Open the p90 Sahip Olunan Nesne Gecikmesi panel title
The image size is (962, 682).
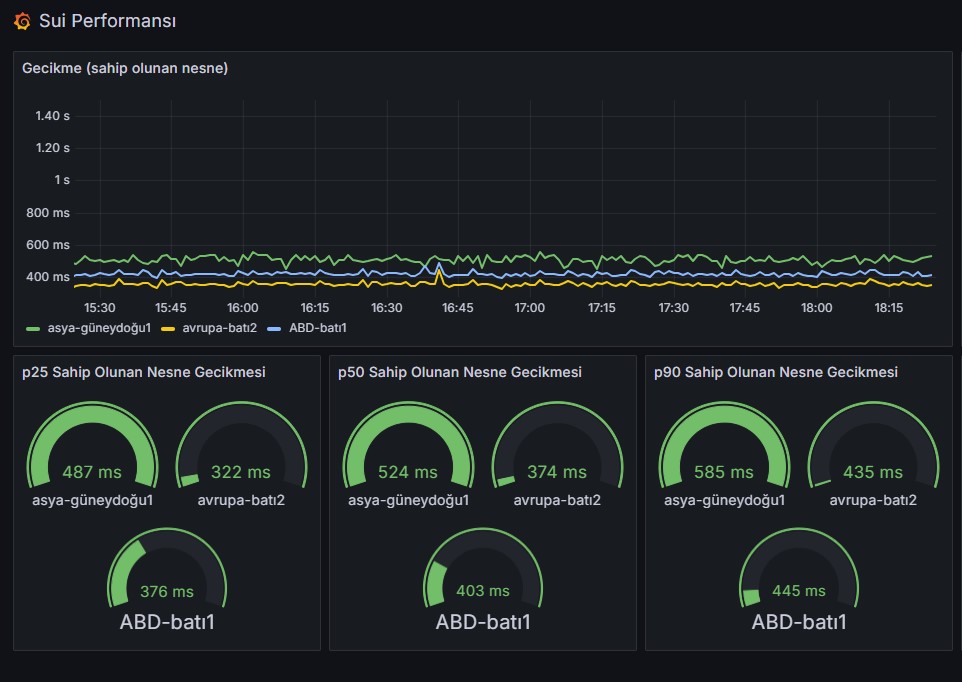point(775,372)
